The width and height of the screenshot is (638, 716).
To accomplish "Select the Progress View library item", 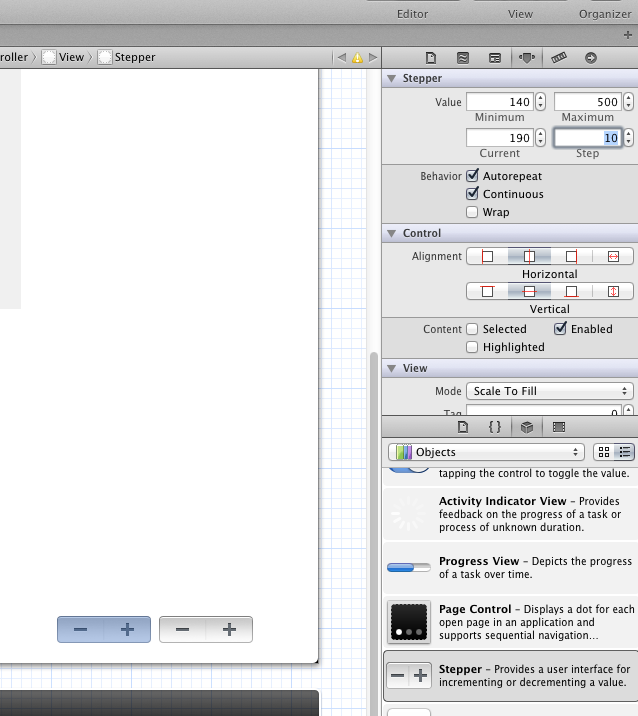I will [x=511, y=568].
